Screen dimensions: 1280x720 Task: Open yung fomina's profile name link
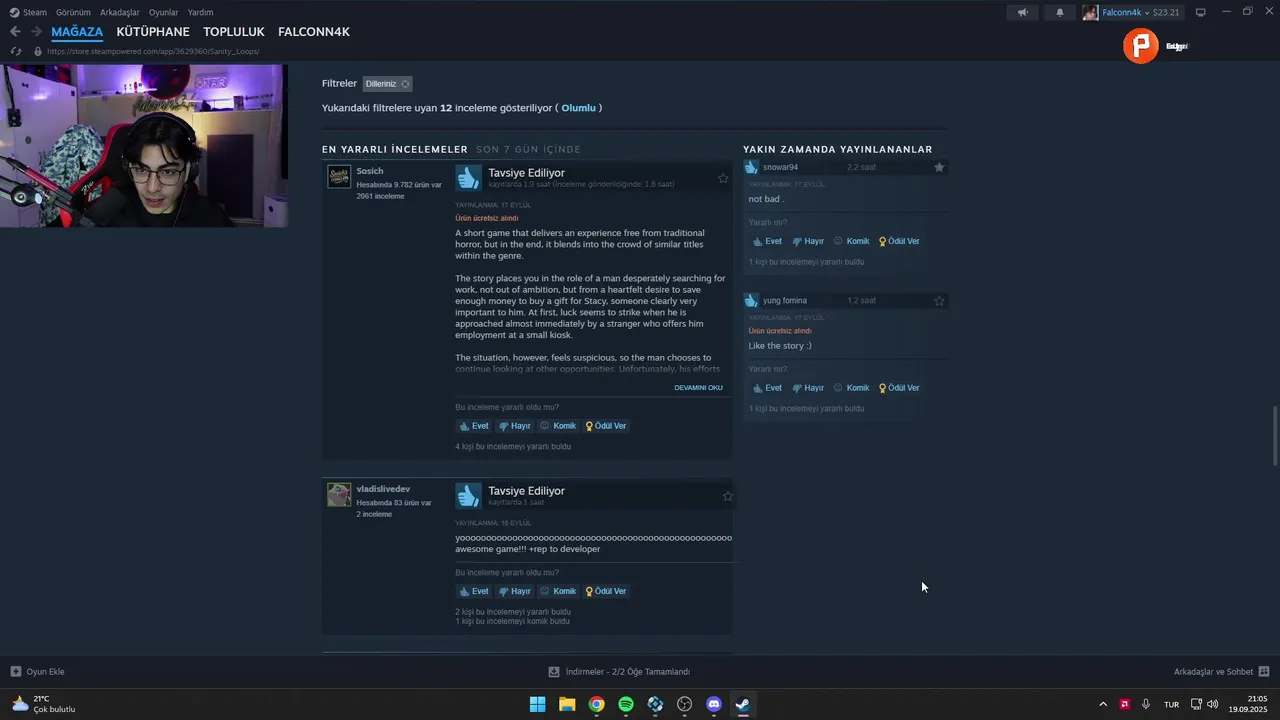click(x=785, y=300)
